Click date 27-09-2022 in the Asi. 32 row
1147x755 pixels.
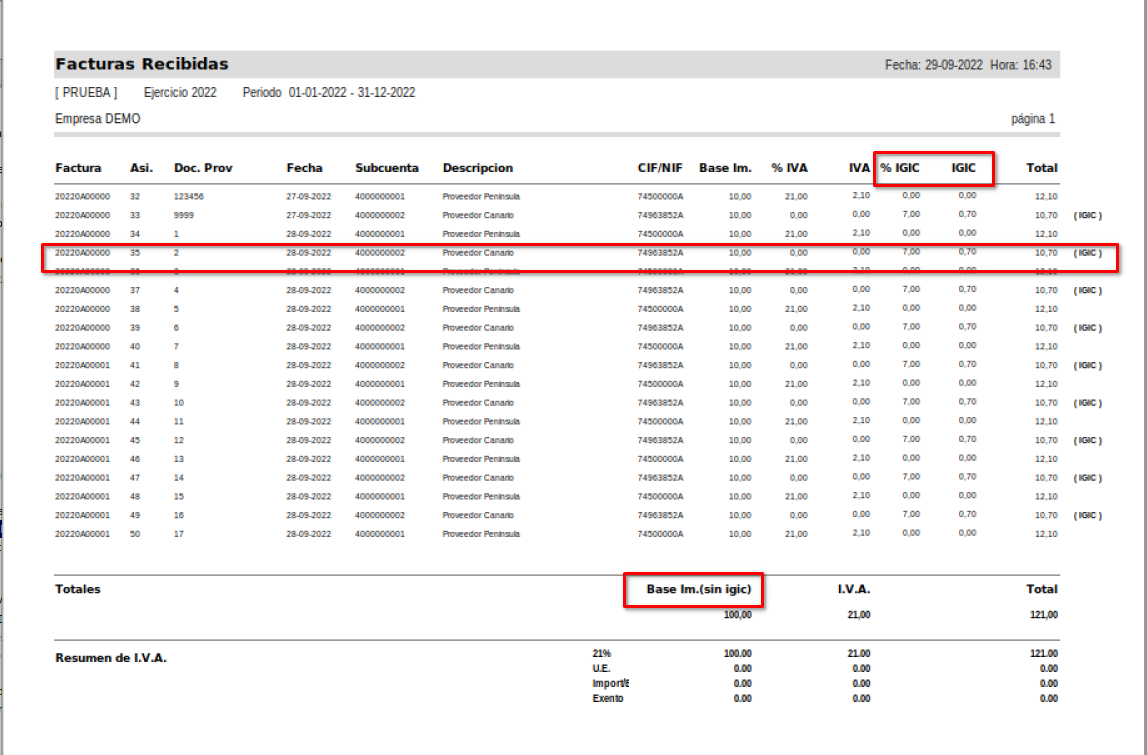point(309,197)
